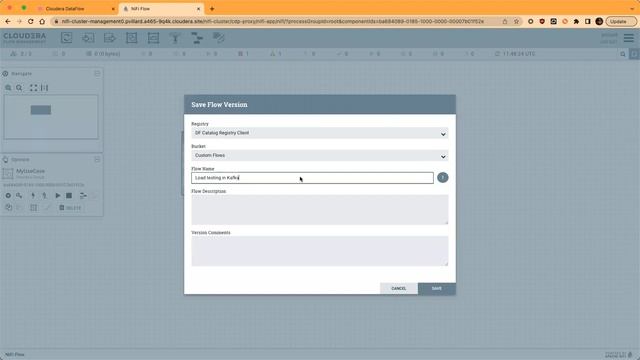Click the Actual size icon in Navigate panel

click(x=44, y=88)
